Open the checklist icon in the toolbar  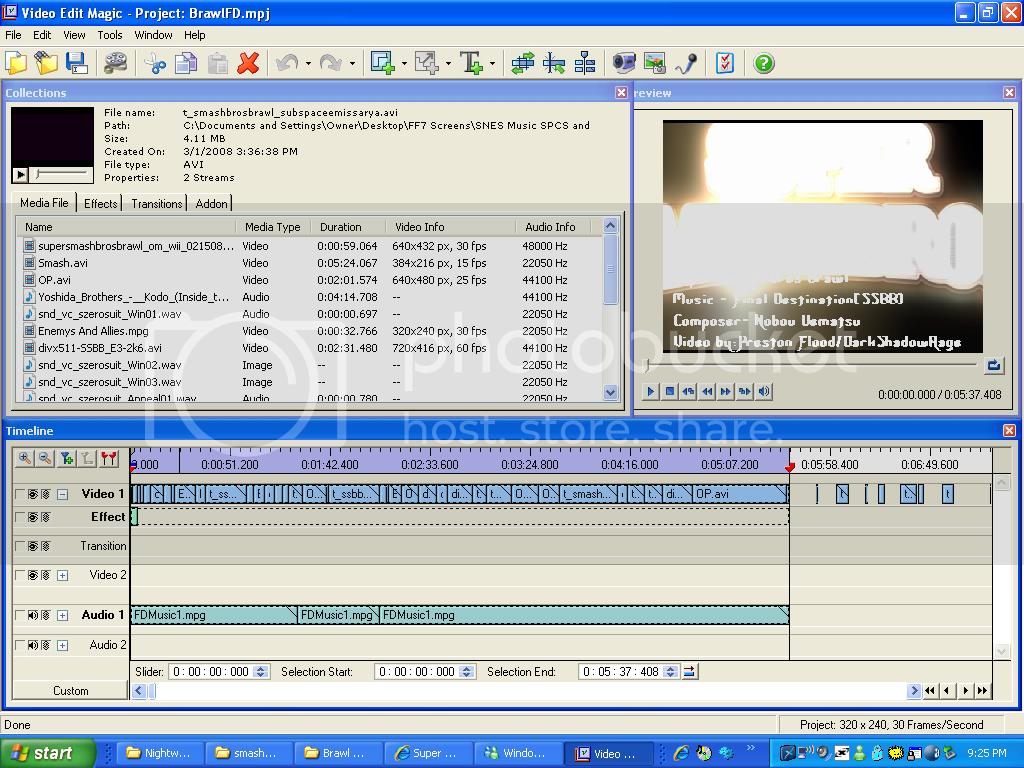point(725,63)
